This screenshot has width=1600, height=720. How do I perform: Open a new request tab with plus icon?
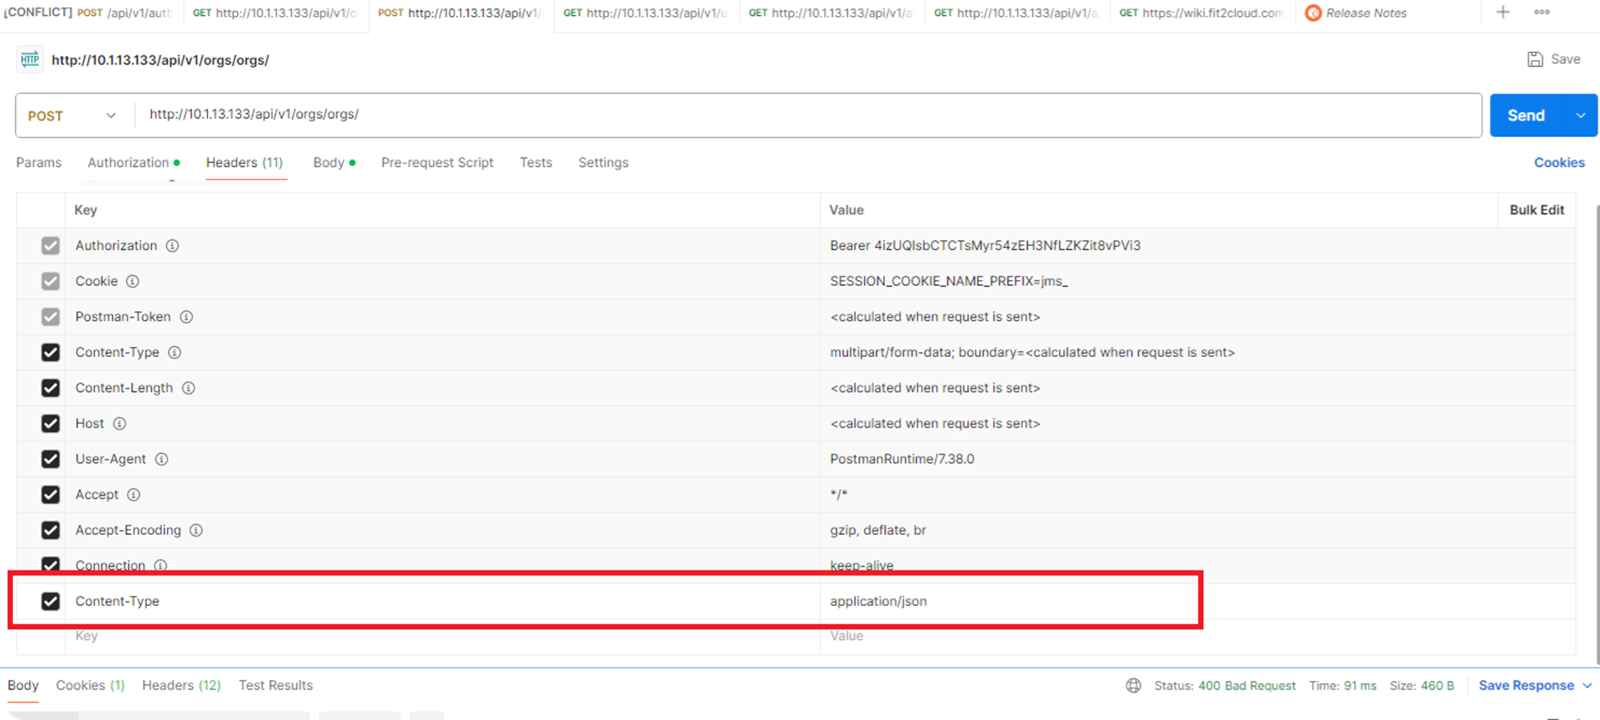point(1503,12)
